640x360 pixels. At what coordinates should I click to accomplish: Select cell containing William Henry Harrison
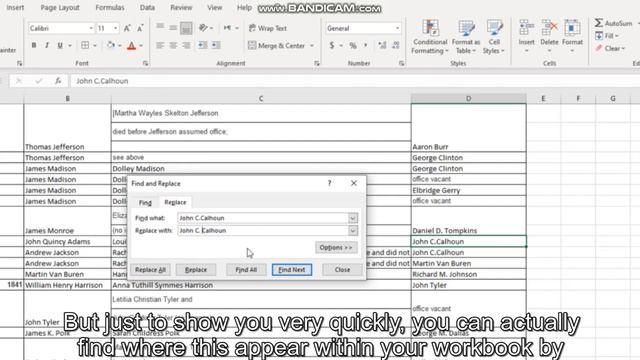point(67,285)
